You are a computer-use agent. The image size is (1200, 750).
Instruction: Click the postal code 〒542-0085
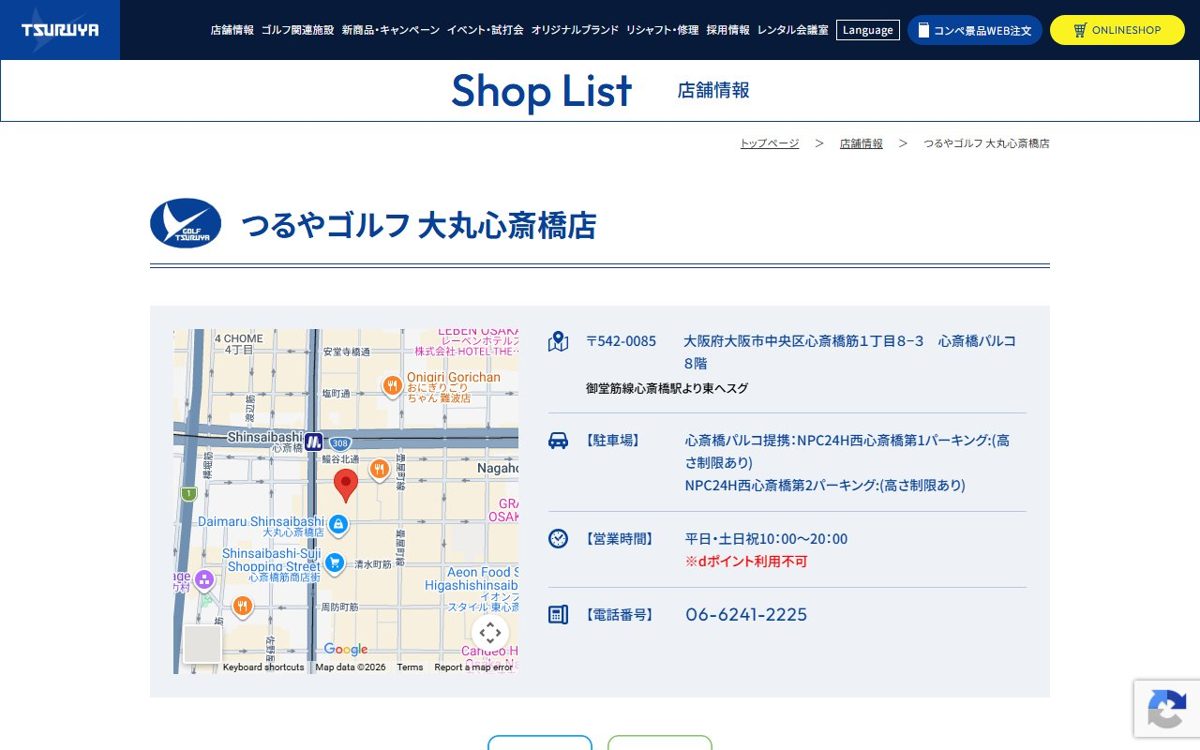click(x=621, y=341)
